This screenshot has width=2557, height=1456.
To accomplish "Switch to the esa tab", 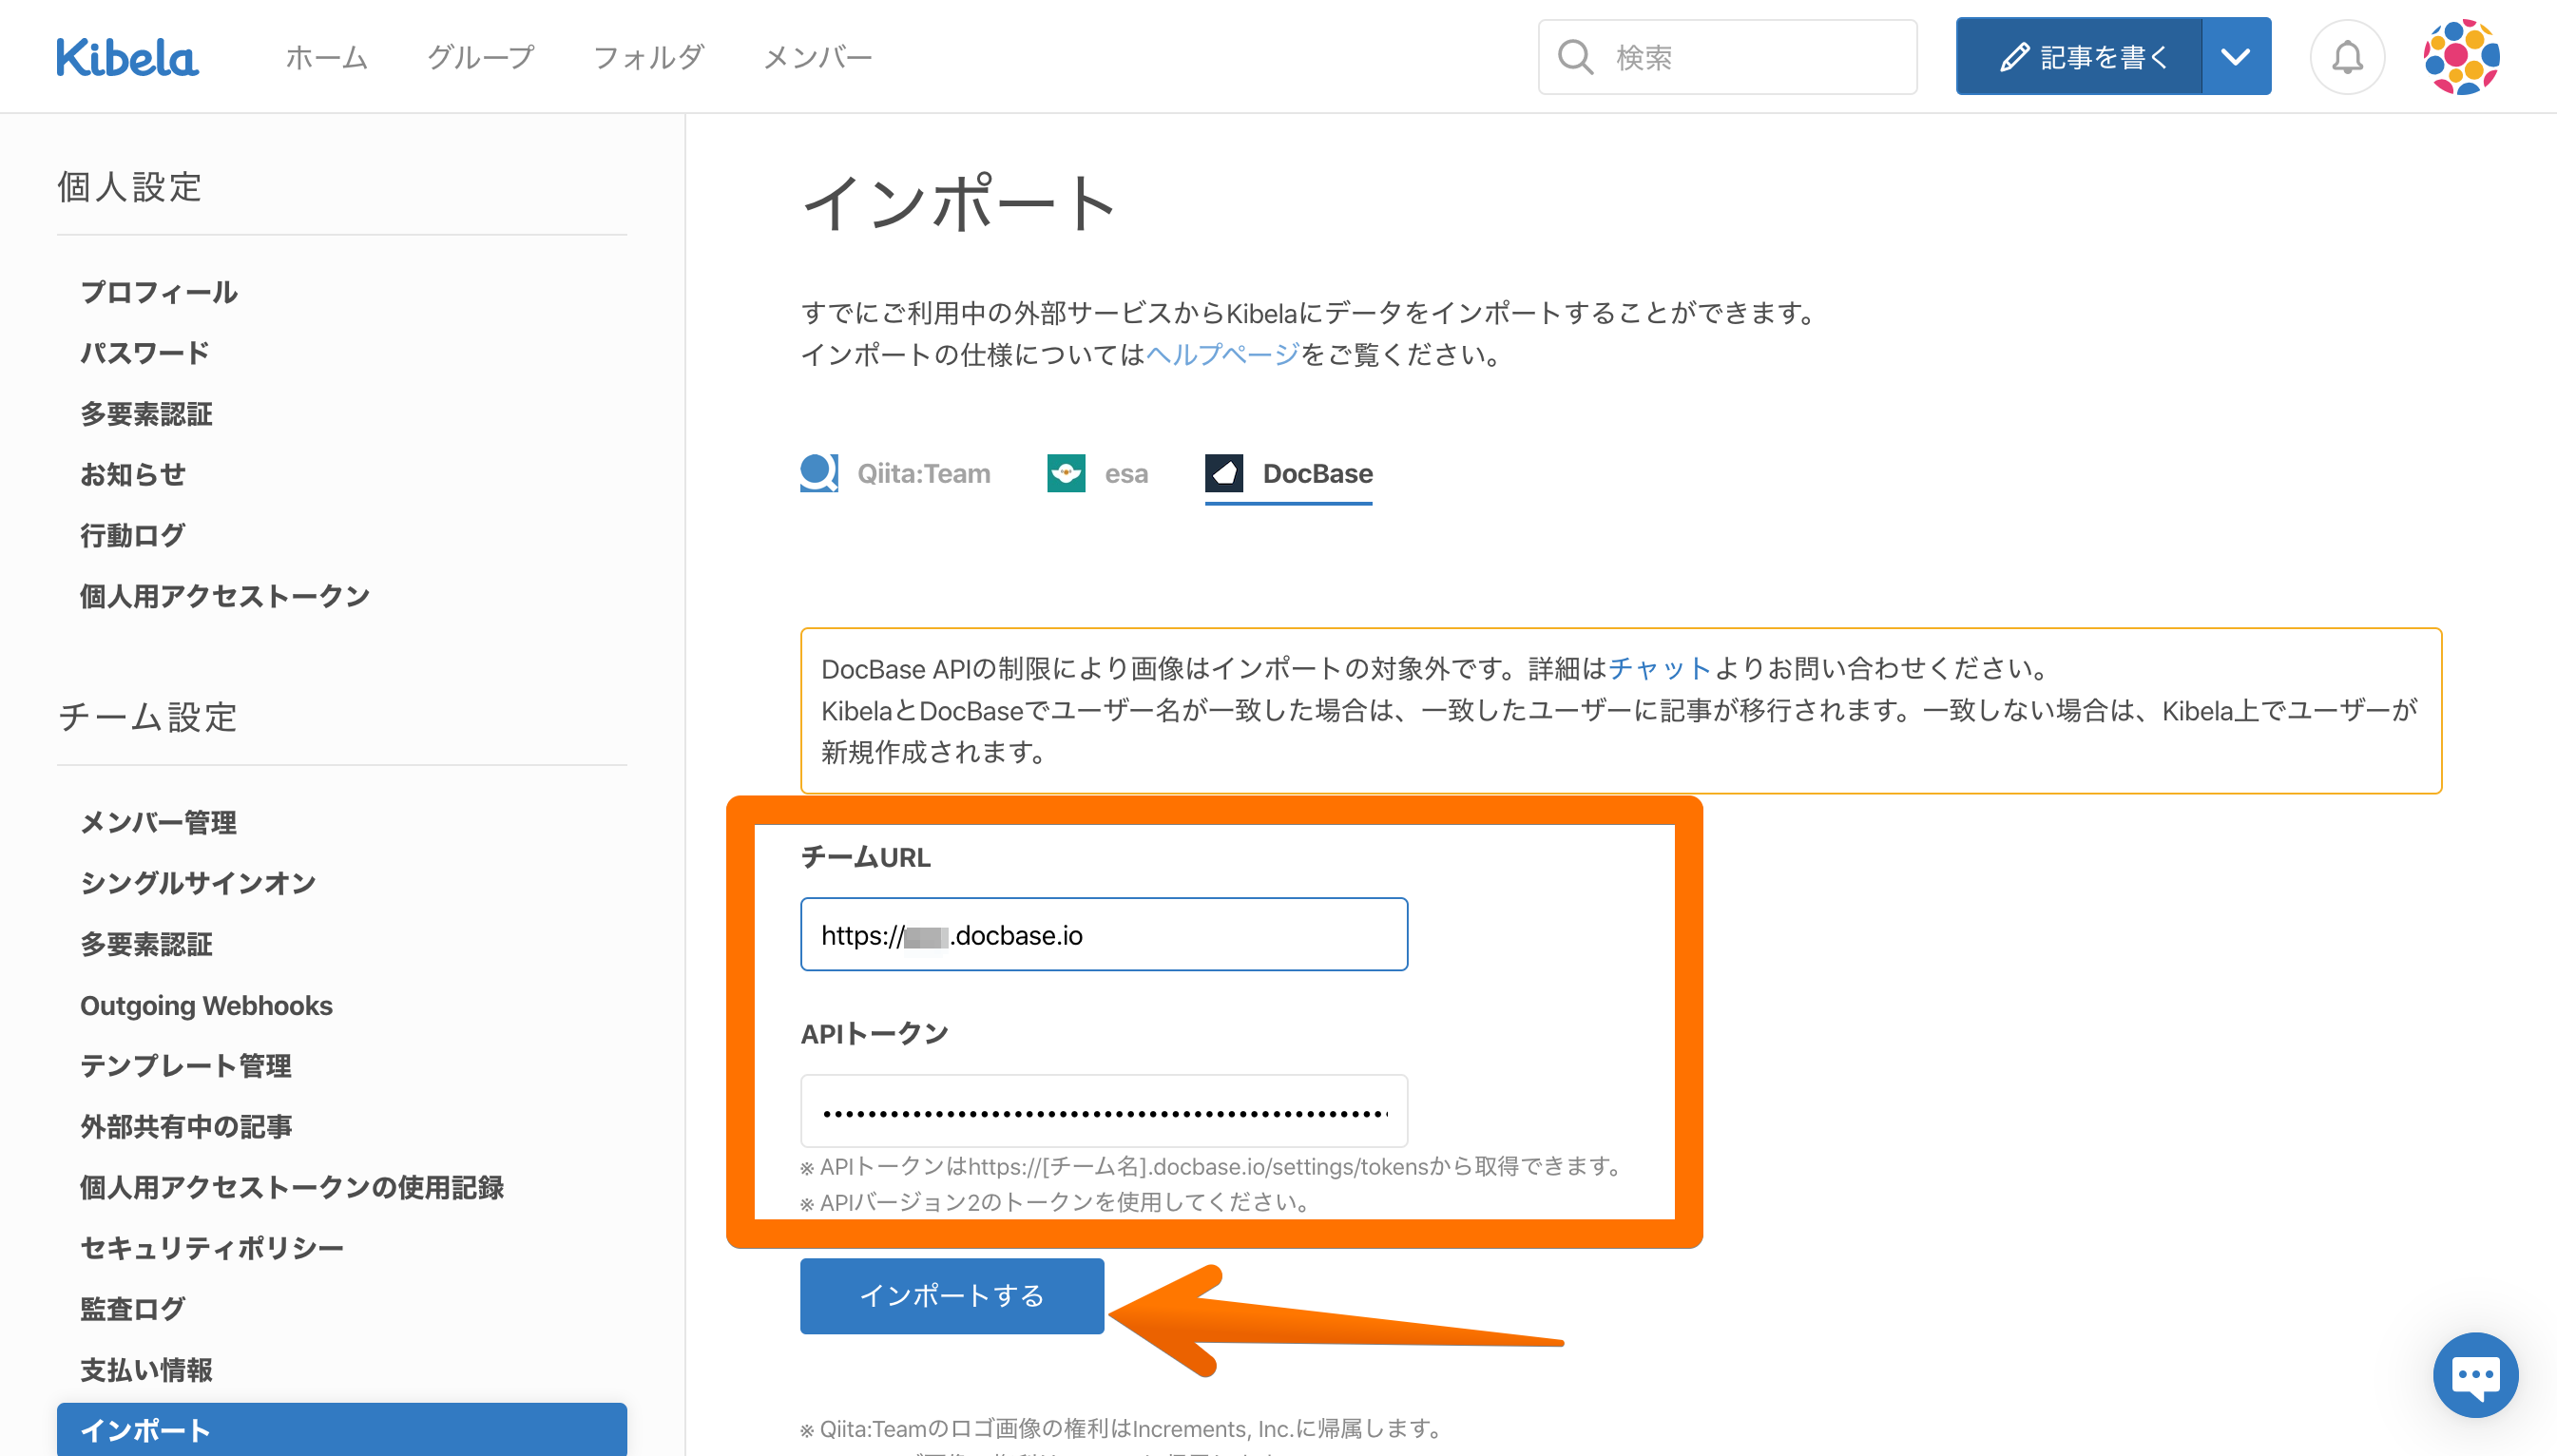I will pyautogui.click(x=1126, y=474).
